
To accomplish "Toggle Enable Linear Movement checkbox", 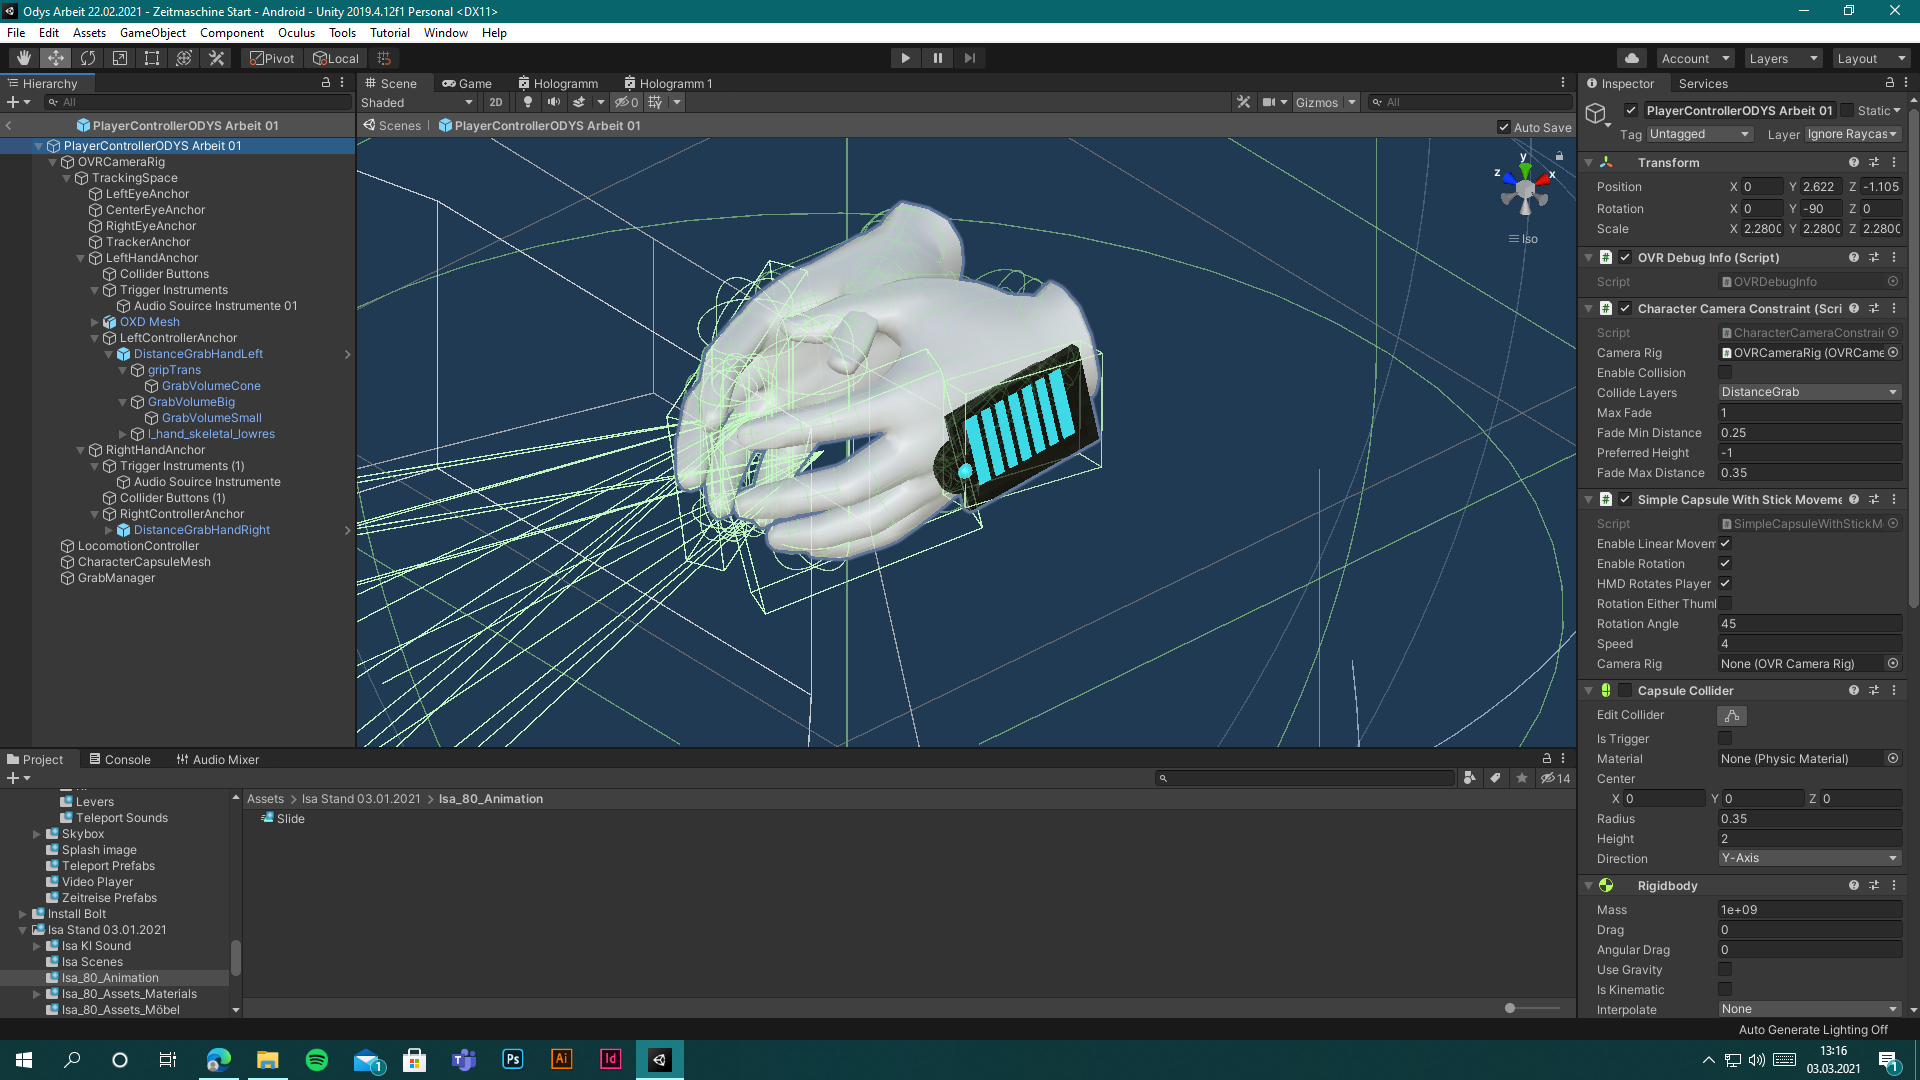I will click(1725, 543).
